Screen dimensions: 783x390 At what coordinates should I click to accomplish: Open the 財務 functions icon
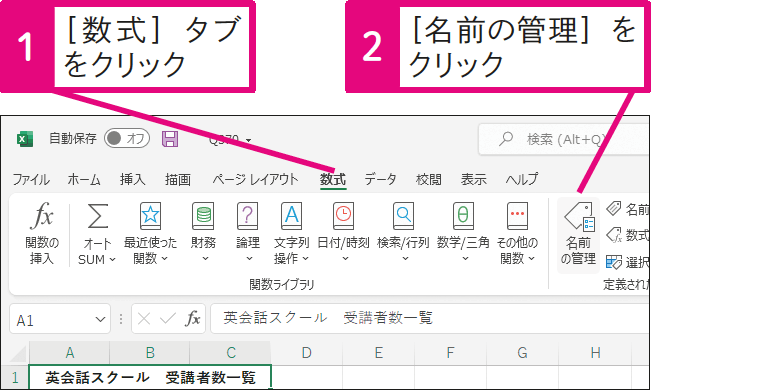coord(203,216)
